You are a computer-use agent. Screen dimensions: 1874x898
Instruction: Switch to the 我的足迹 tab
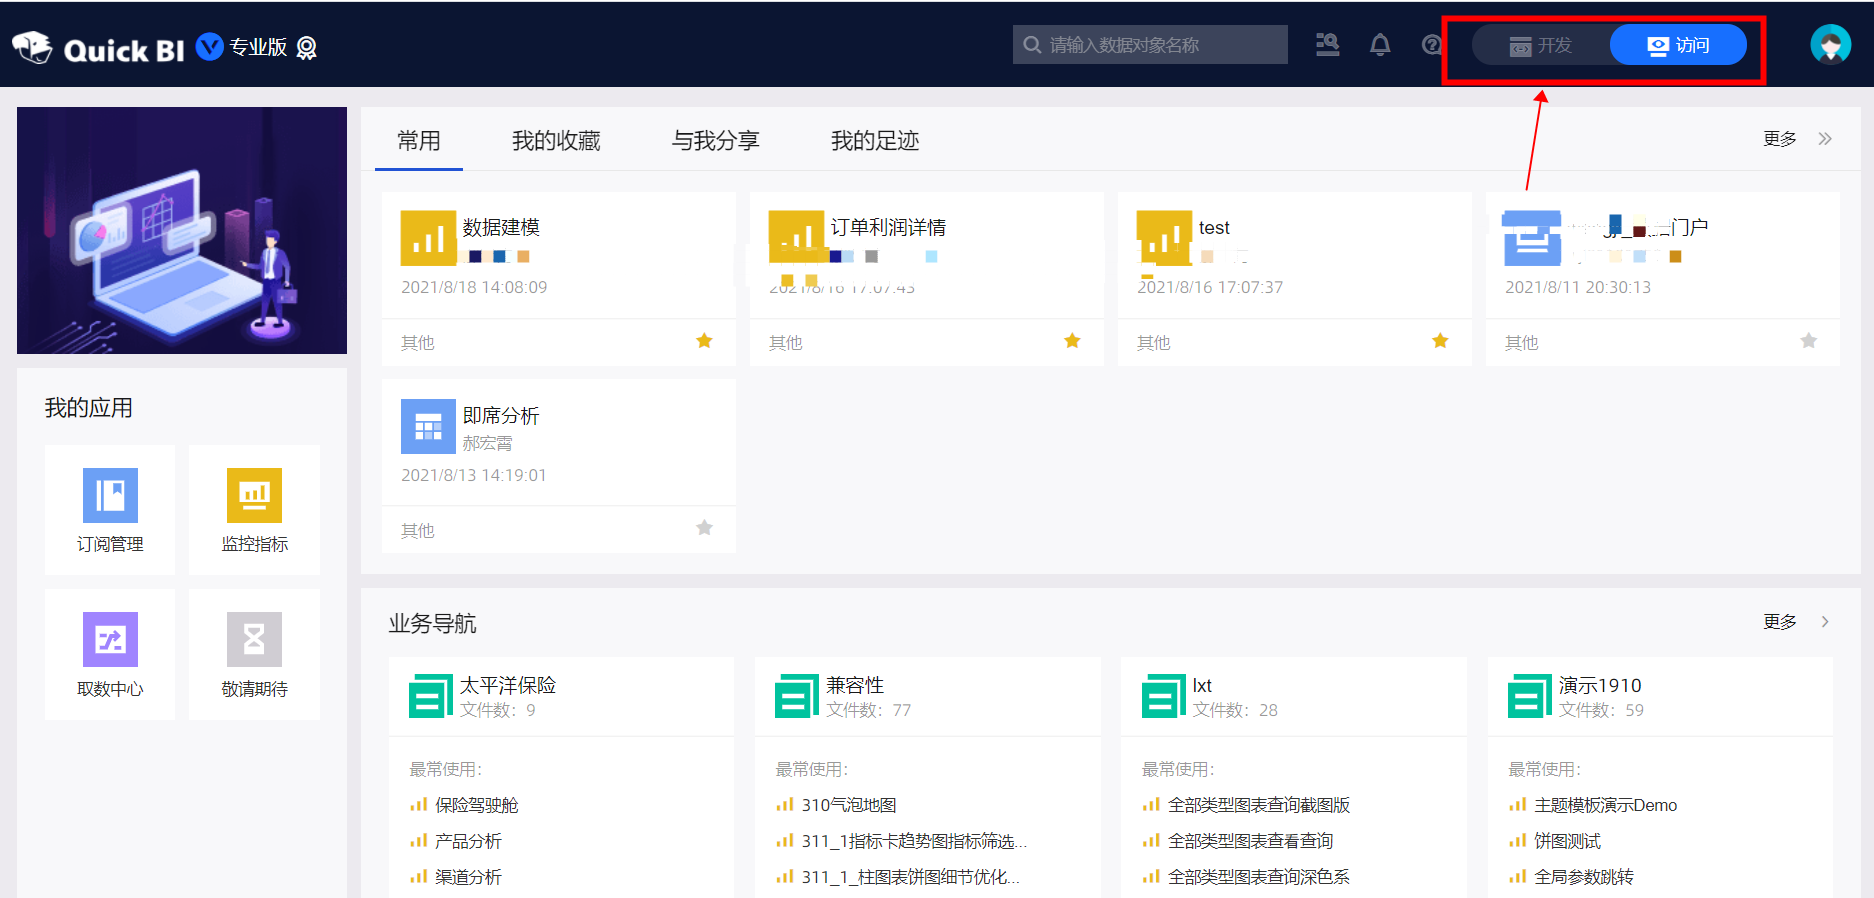point(874,141)
